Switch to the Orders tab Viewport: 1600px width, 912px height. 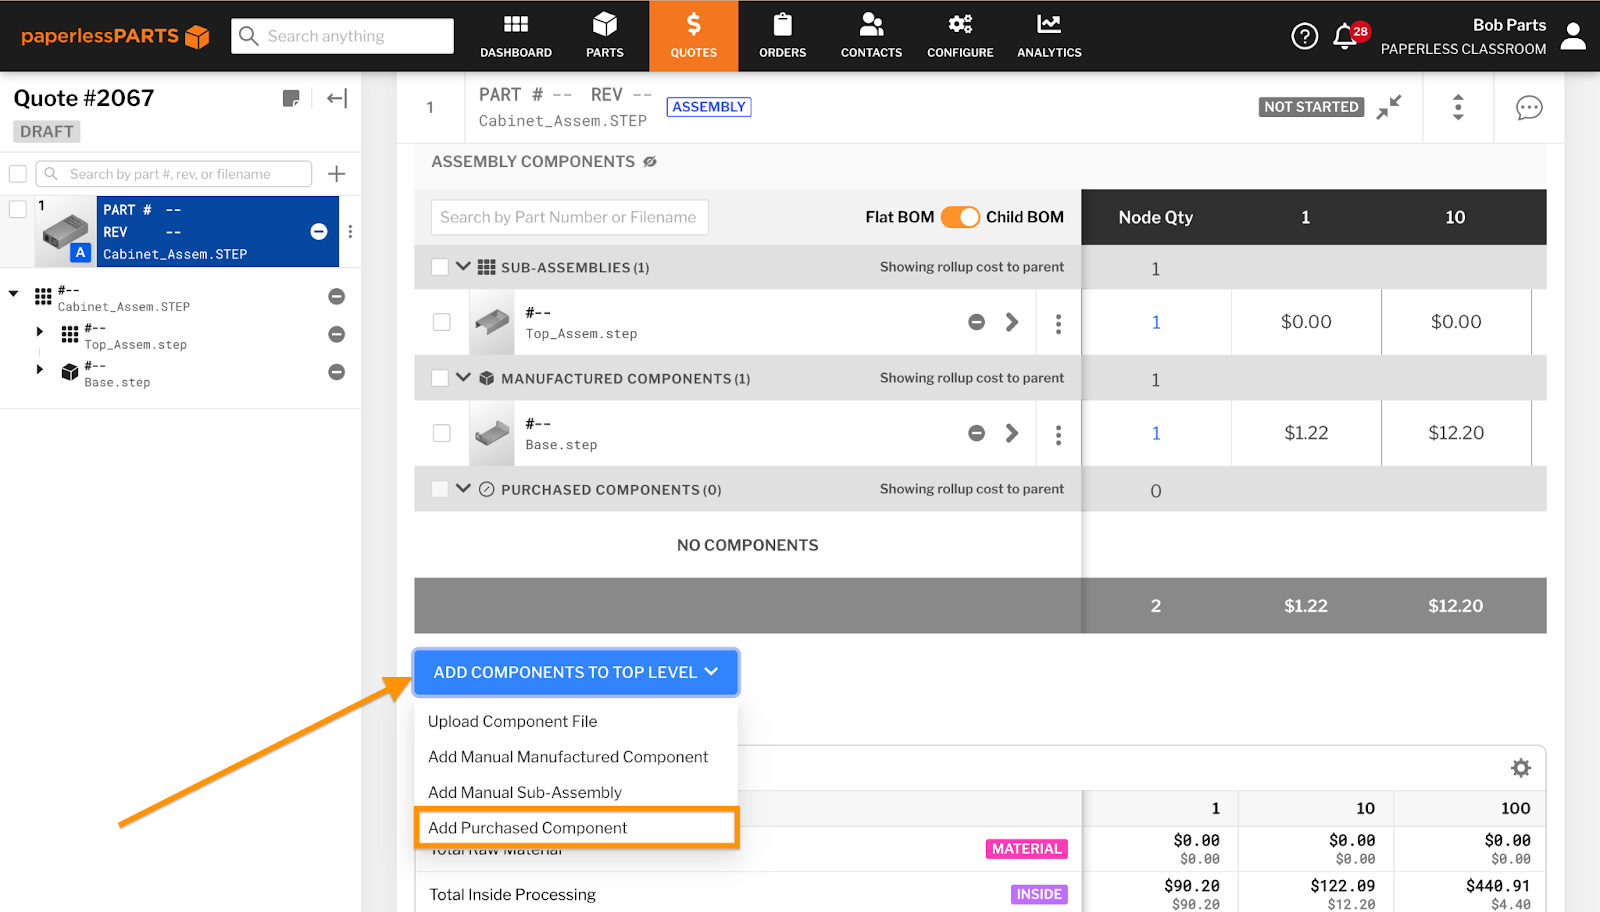click(x=783, y=36)
